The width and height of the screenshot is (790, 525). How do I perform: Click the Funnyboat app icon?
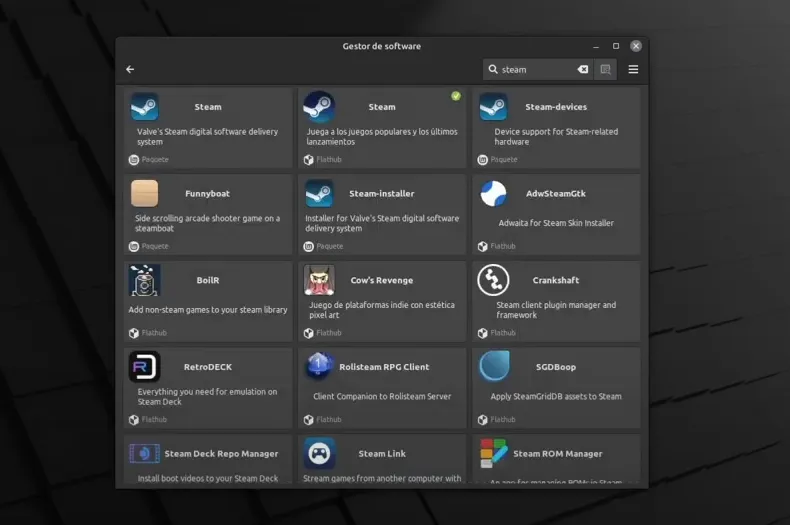click(x=145, y=193)
